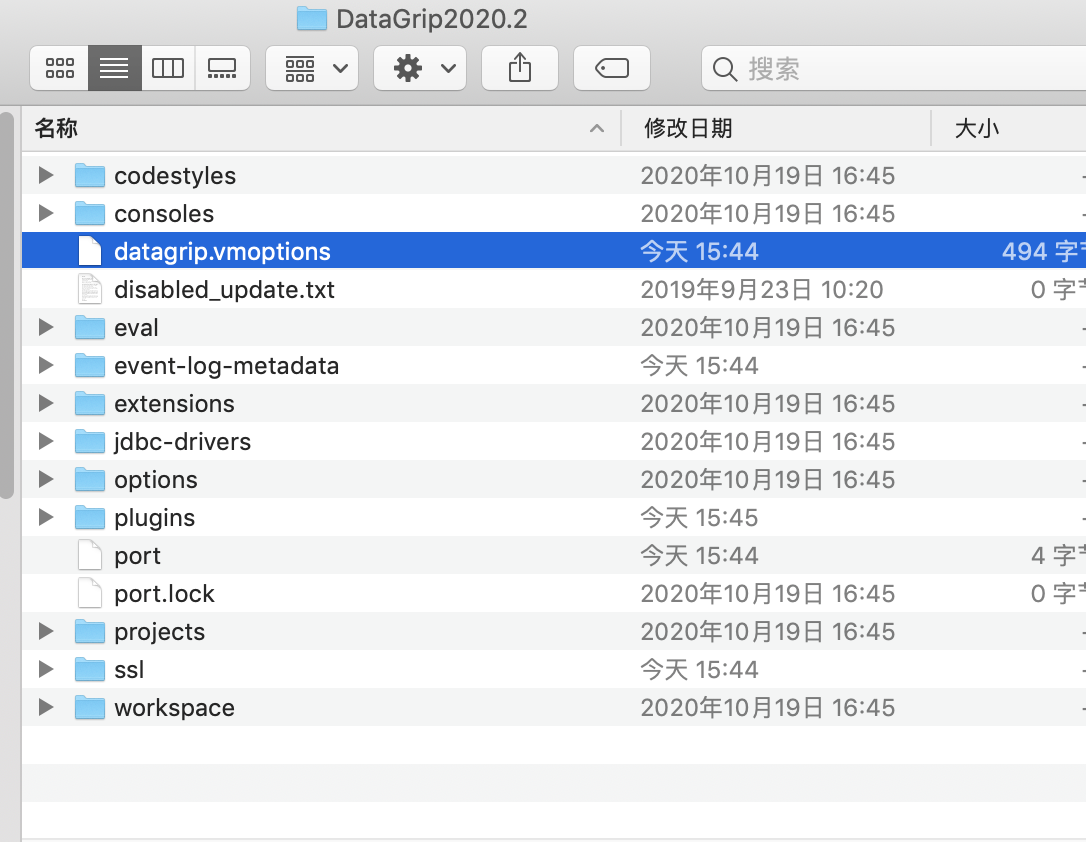Image resolution: width=1086 pixels, height=842 pixels.
Task: Switch to icon view
Action: pyautogui.click(x=58, y=68)
